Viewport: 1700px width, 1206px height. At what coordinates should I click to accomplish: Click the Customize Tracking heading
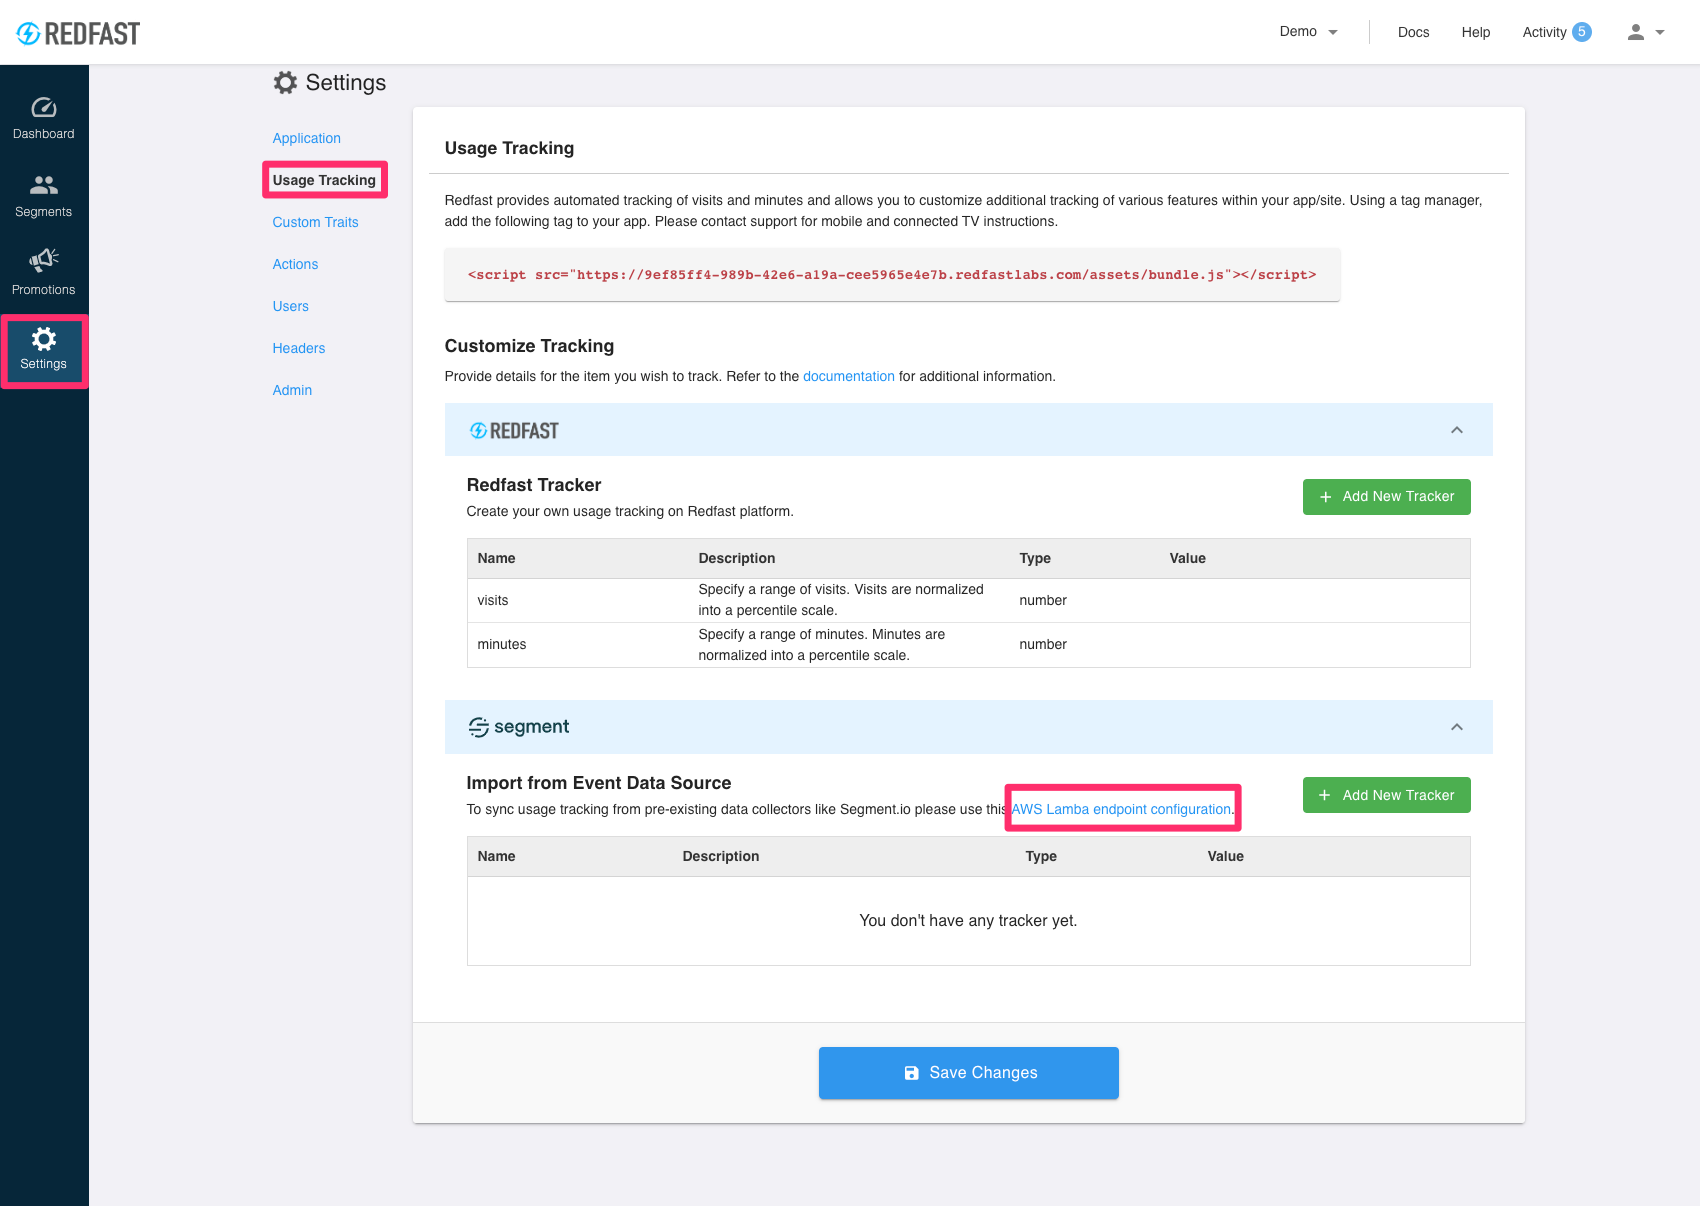click(529, 346)
